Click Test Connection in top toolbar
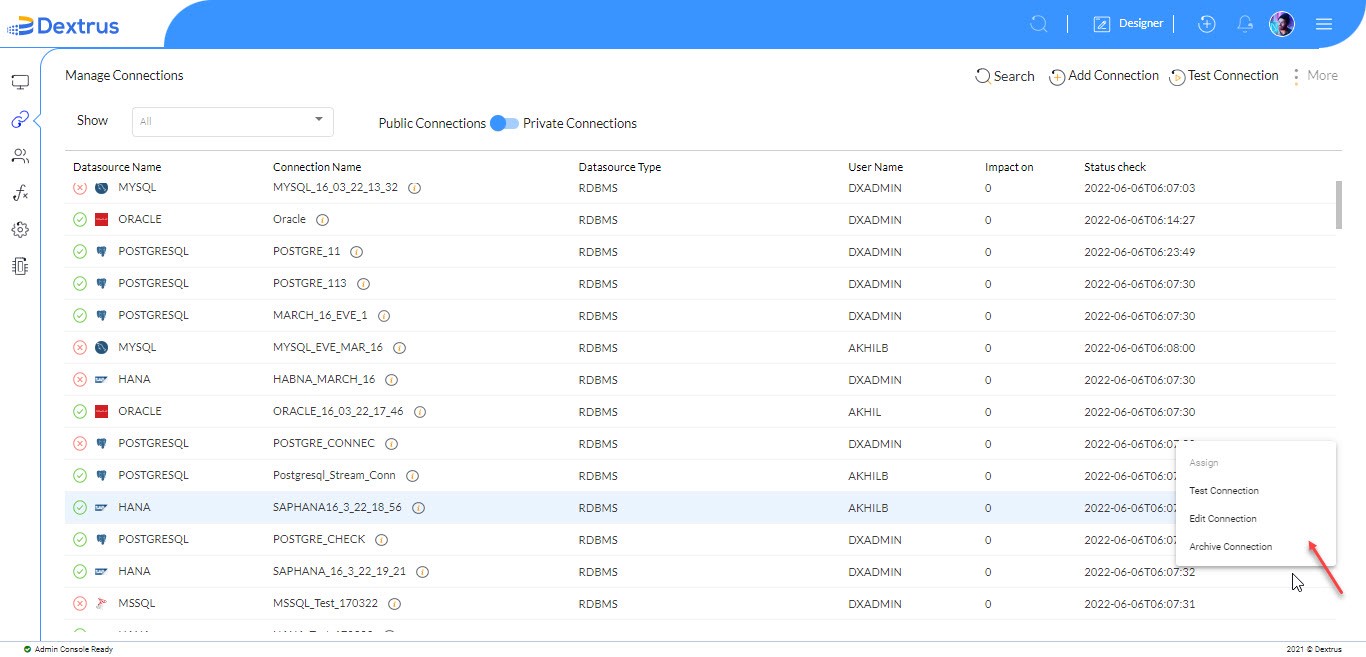This screenshot has width=1366, height=657. (1224, 76)
